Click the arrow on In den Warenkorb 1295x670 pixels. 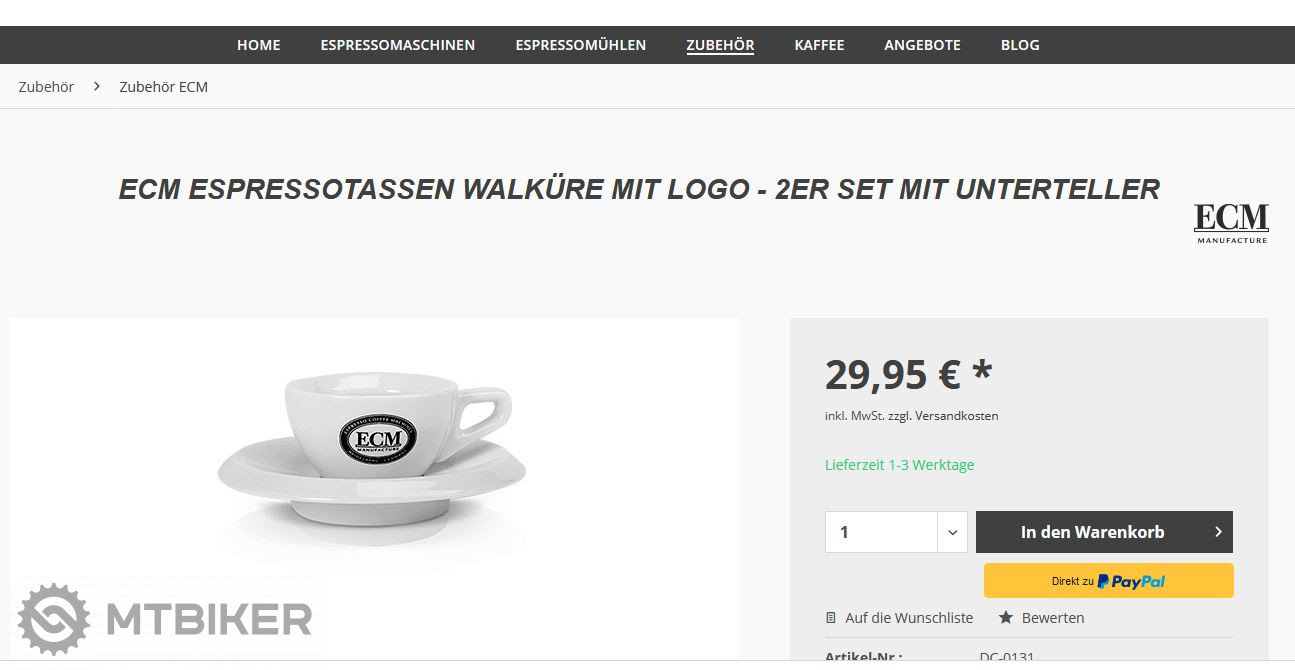1218,532
